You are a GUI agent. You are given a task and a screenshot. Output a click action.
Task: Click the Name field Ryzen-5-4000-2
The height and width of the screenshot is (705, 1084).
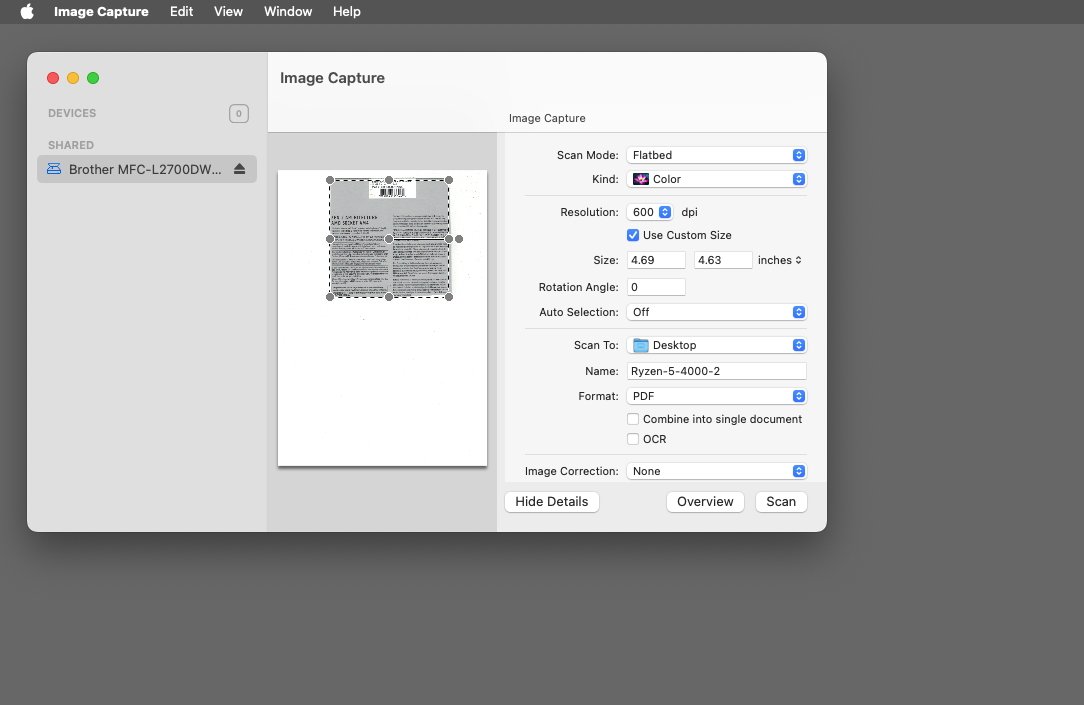pyautogui.click(x=716, y=371)
